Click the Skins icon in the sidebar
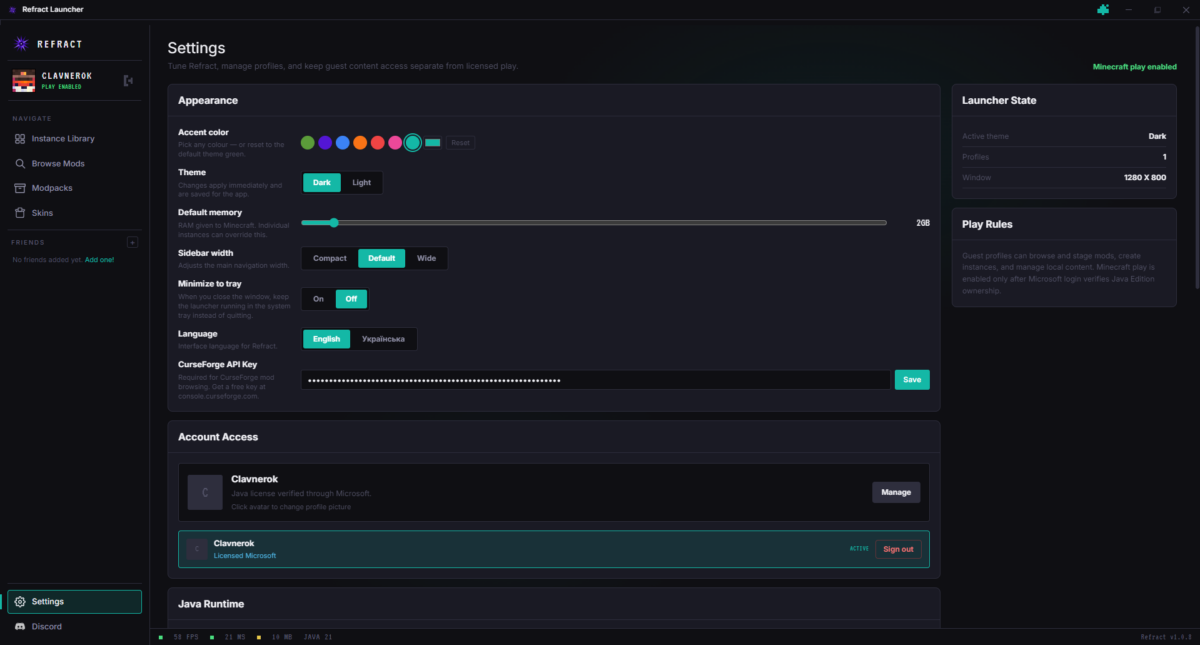This screenshot has width=1200, height=645. pyautogui.click(x=21, y=213)
